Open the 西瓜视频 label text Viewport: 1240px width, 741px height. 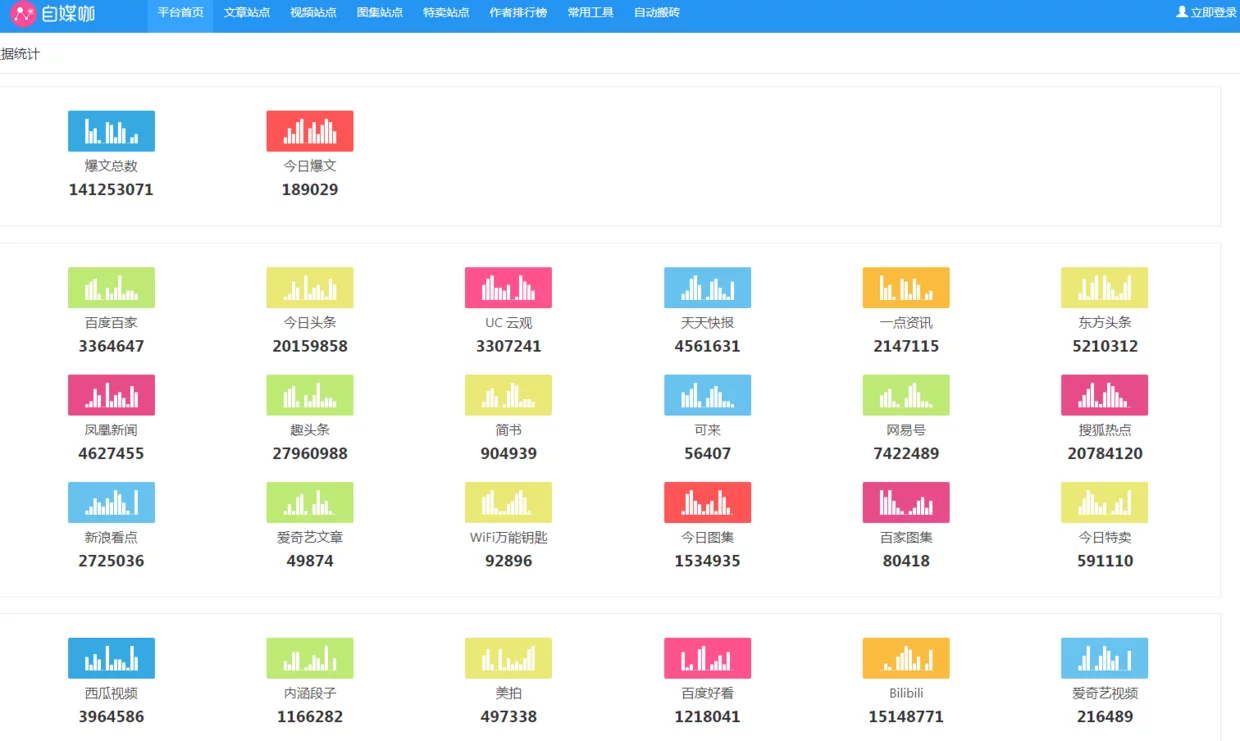(x=111, y=693)
